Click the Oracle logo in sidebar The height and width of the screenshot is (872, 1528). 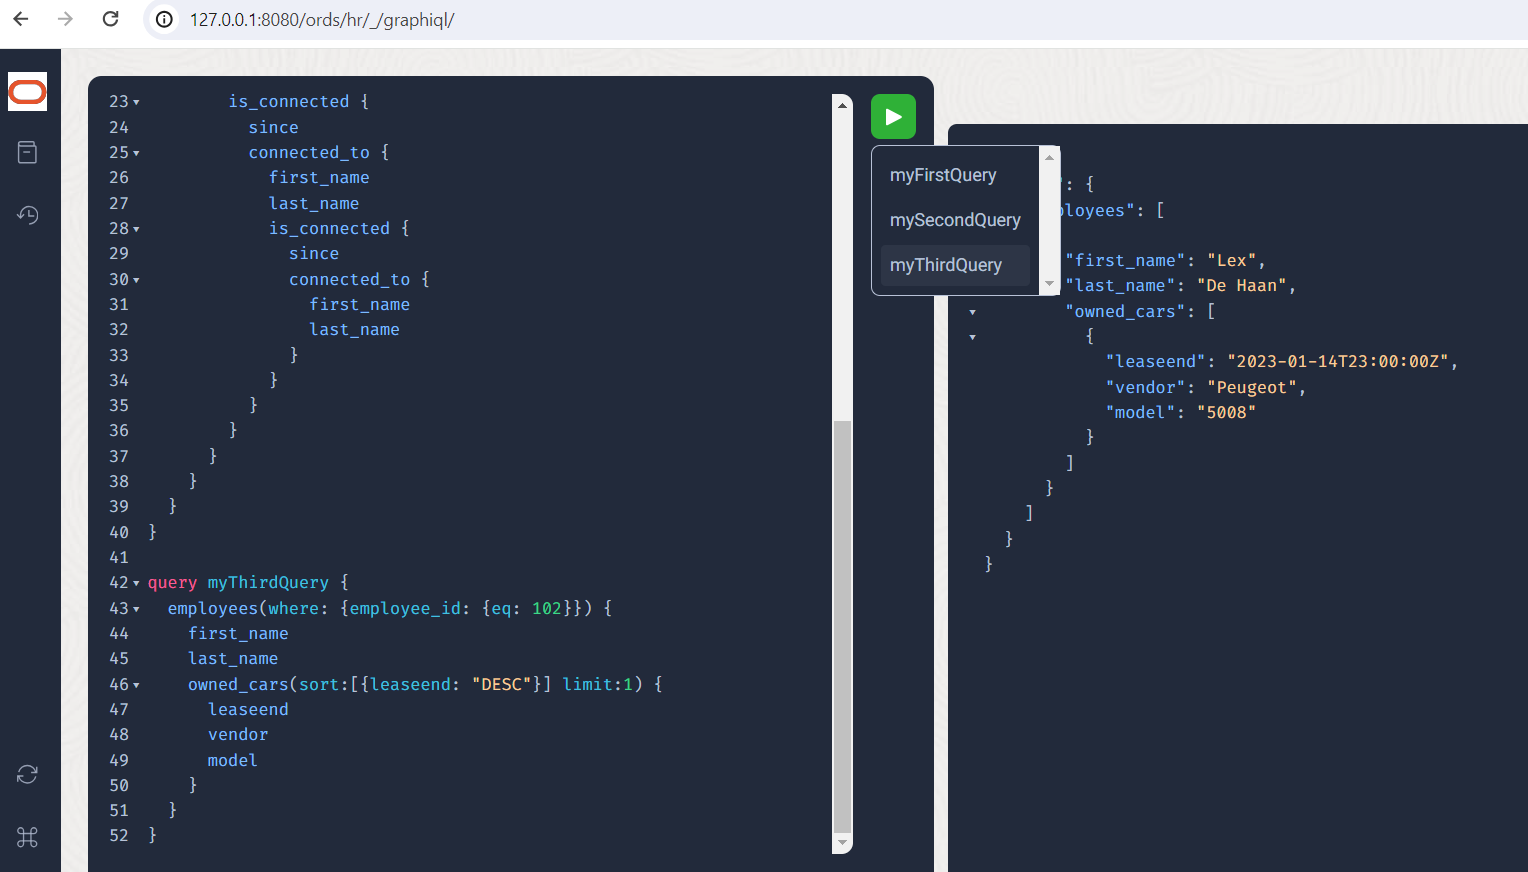[27, 92]
